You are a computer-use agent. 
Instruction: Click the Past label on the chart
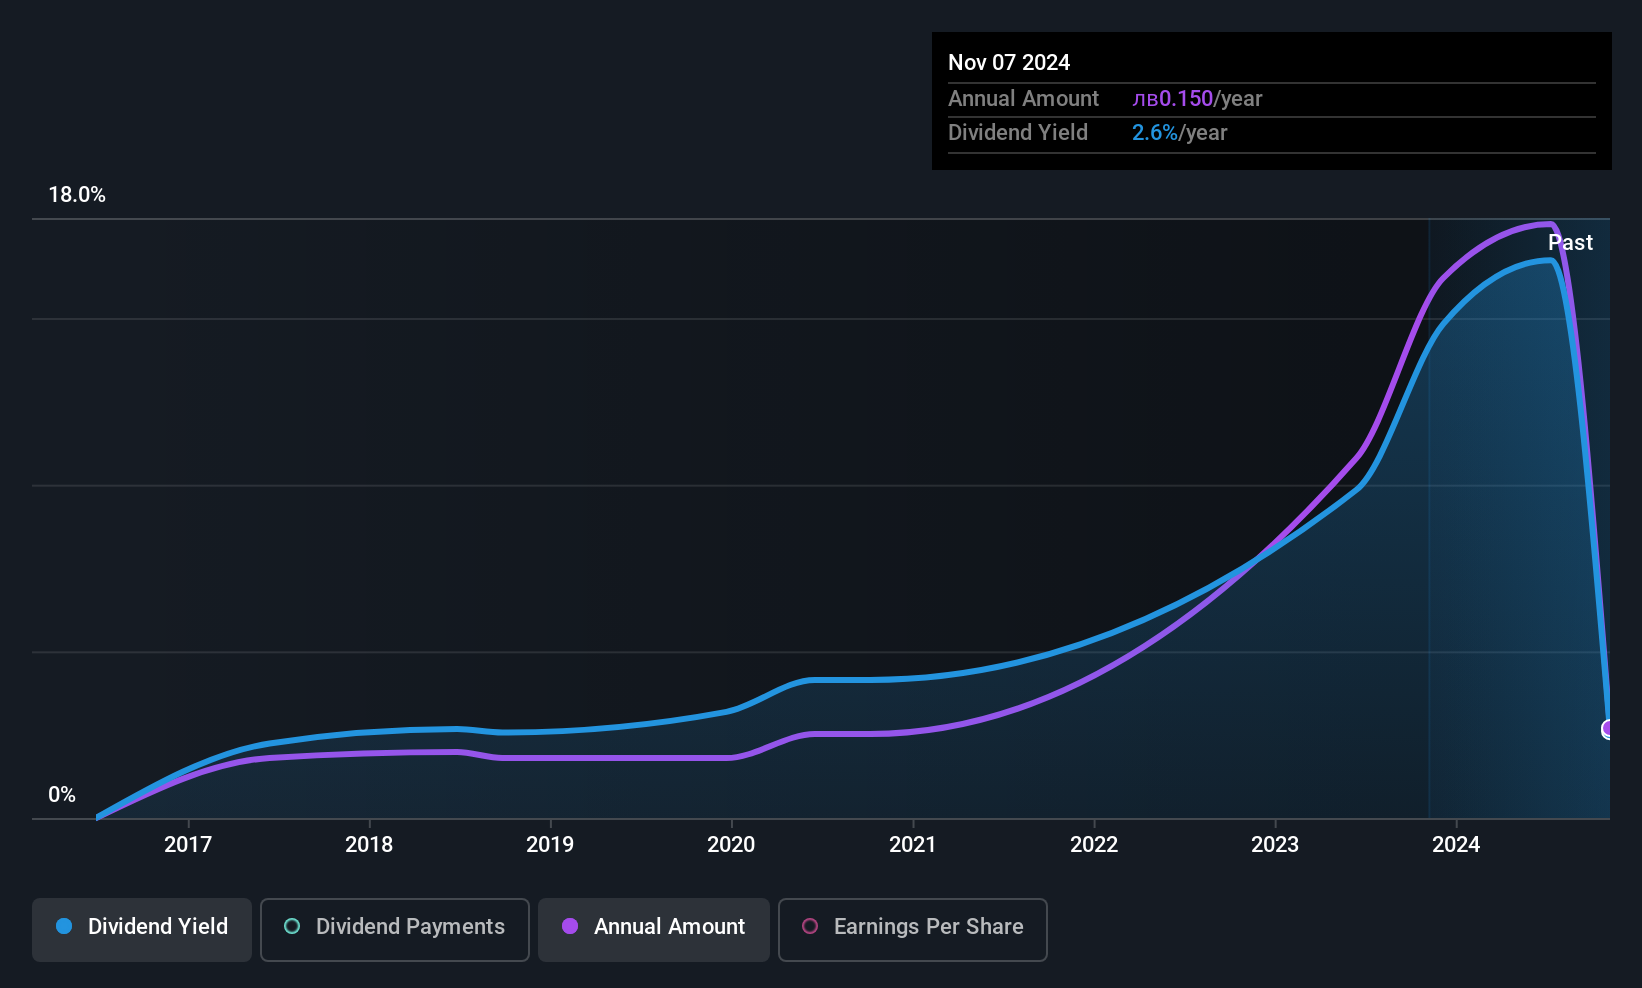pos(1570,243)
